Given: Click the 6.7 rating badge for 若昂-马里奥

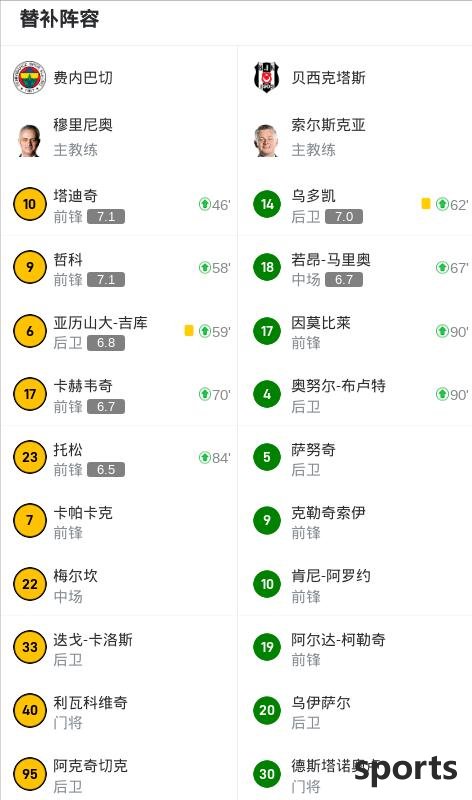Looking at the screenshot, I should click(343, 280).
